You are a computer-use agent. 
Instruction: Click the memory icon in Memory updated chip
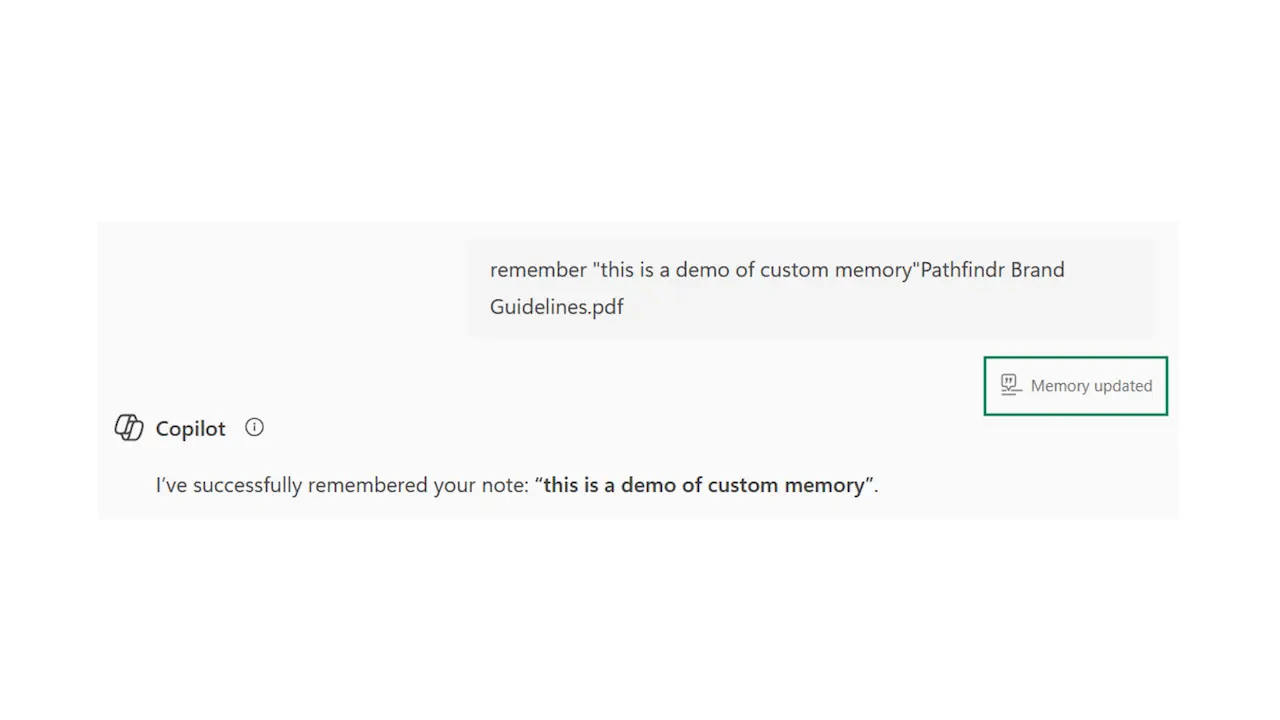[1010, 384]
